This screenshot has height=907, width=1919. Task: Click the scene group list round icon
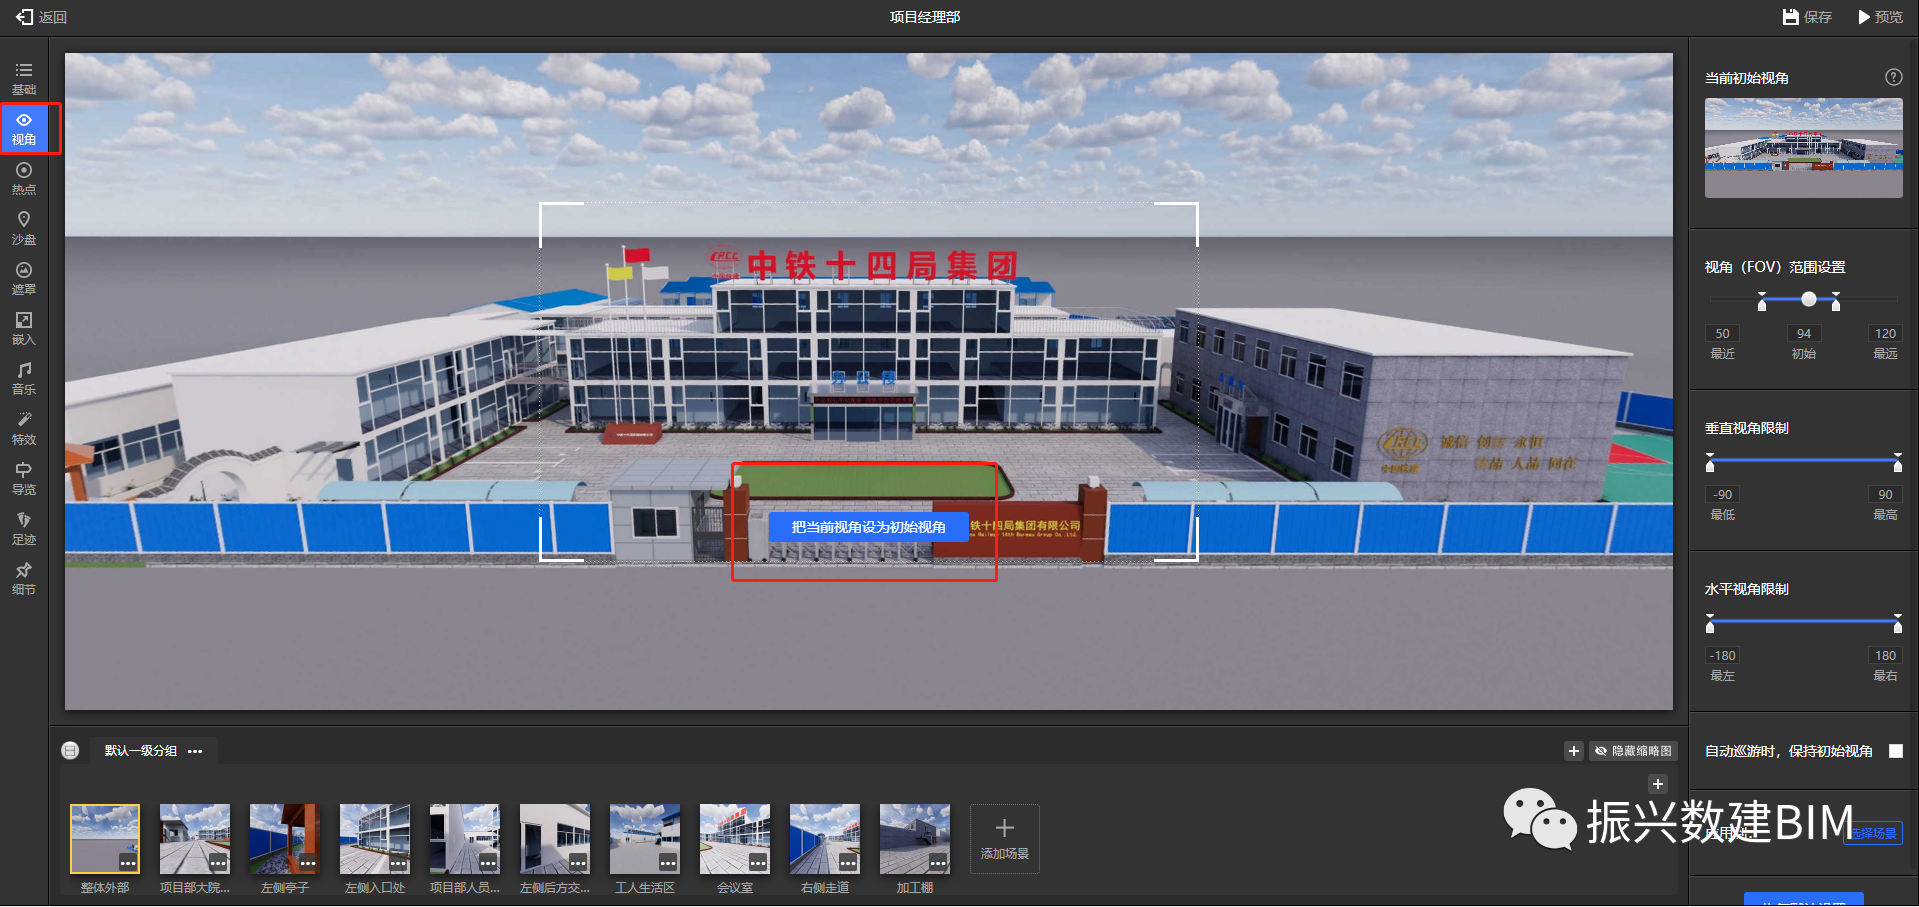coord(70,750)
